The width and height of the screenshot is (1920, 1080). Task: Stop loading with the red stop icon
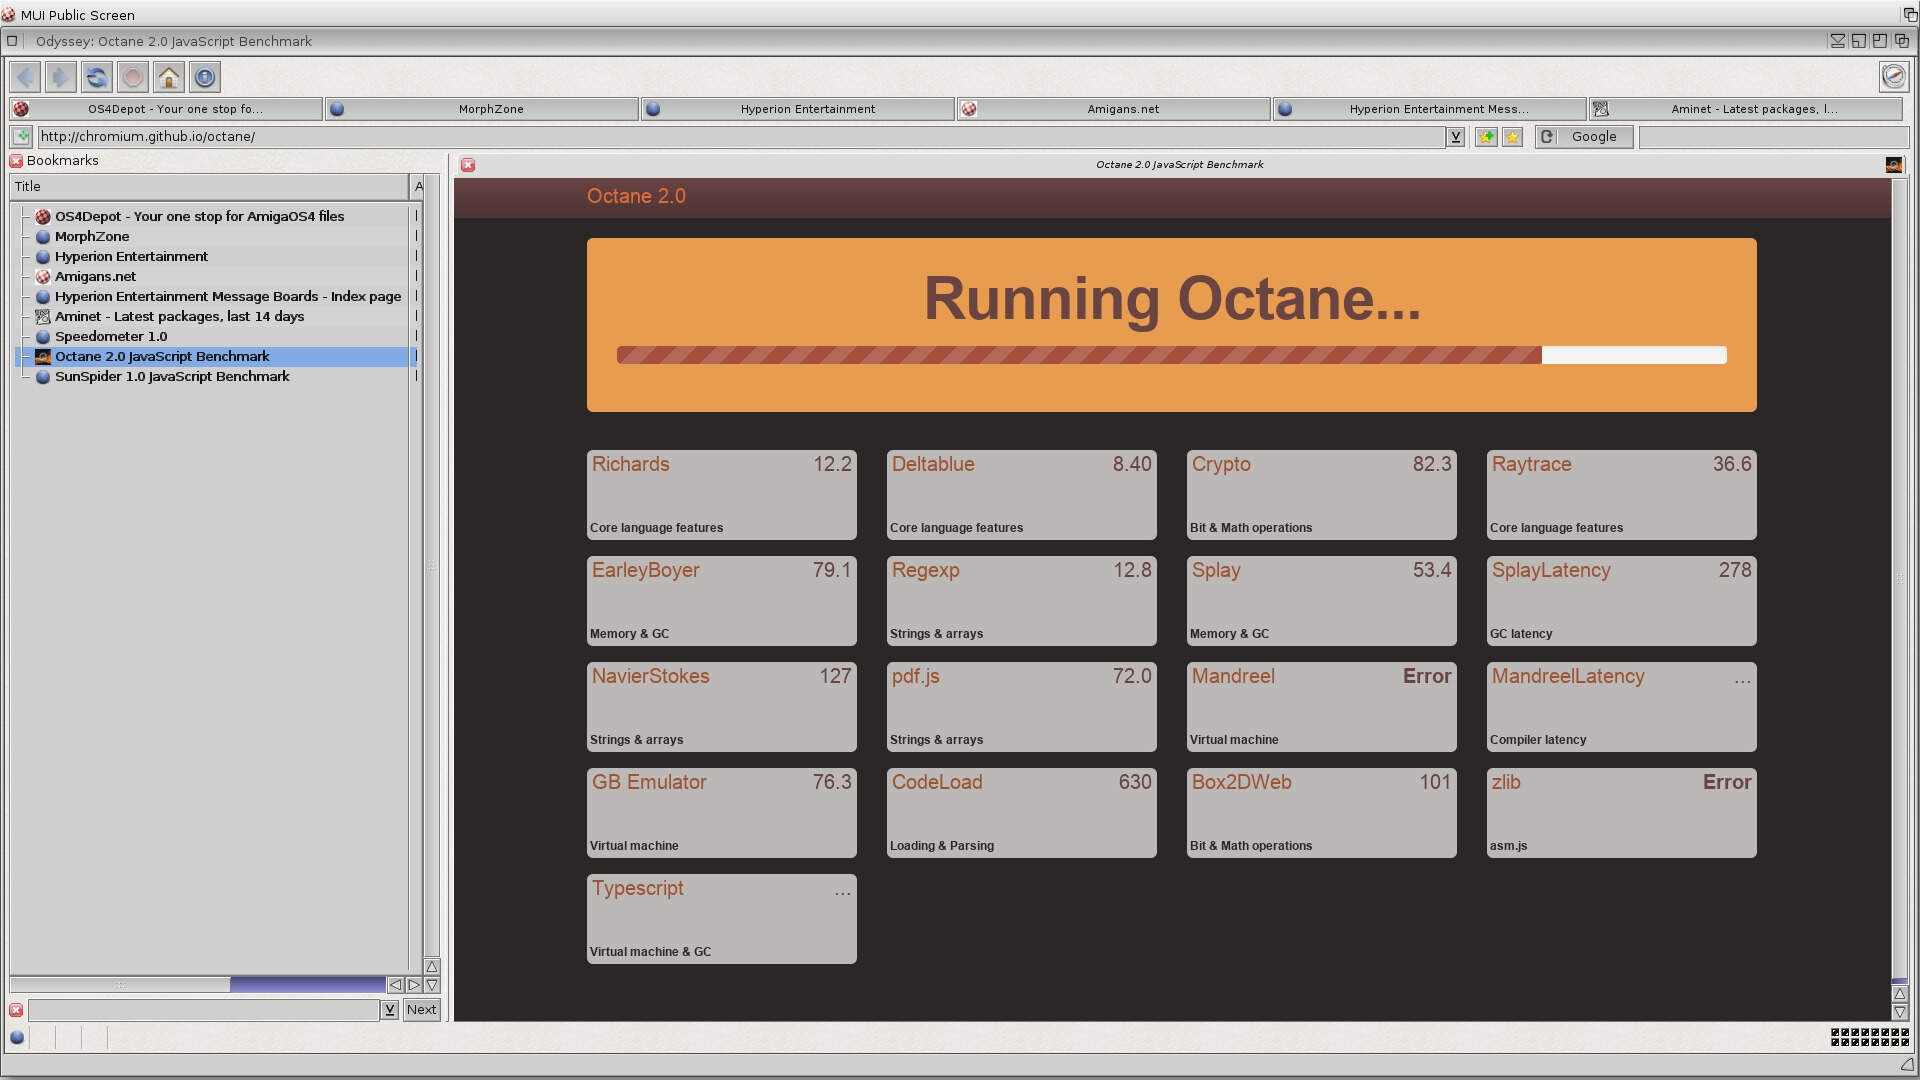point(133,77)
